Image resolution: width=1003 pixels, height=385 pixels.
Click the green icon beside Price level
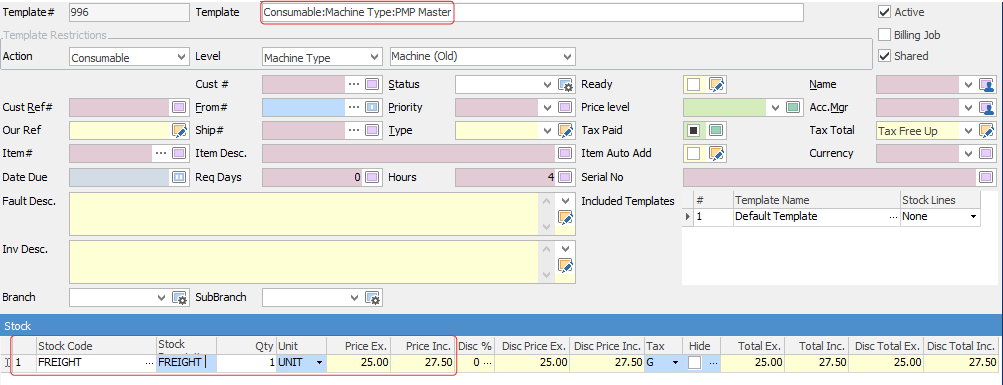click(x=793, y=107)
